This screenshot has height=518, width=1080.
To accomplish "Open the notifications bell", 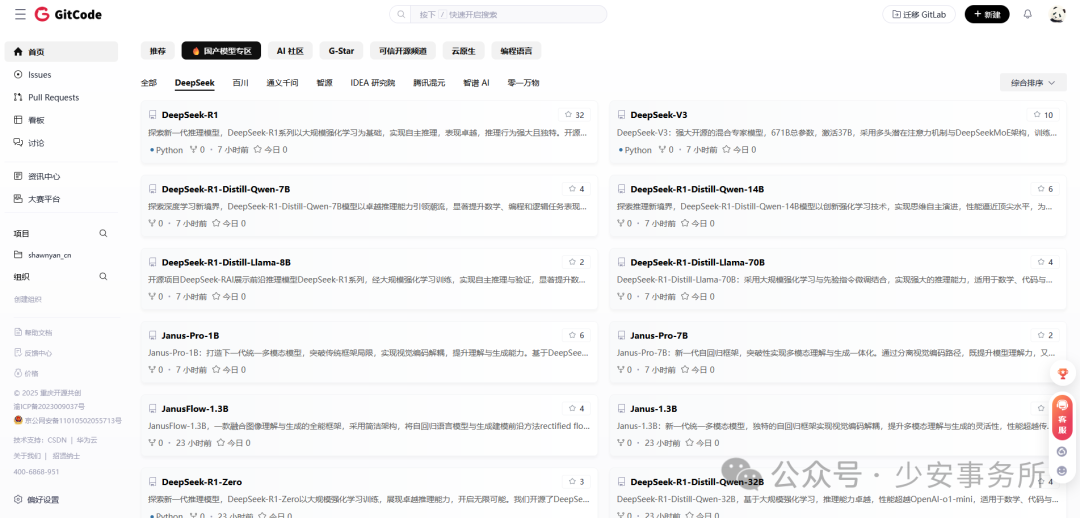I will pyautogui.click(x=1028, y=14).
